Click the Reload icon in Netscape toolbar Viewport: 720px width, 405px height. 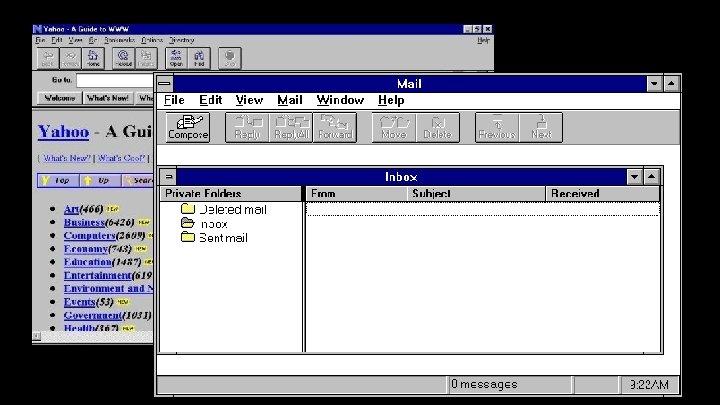123,58
